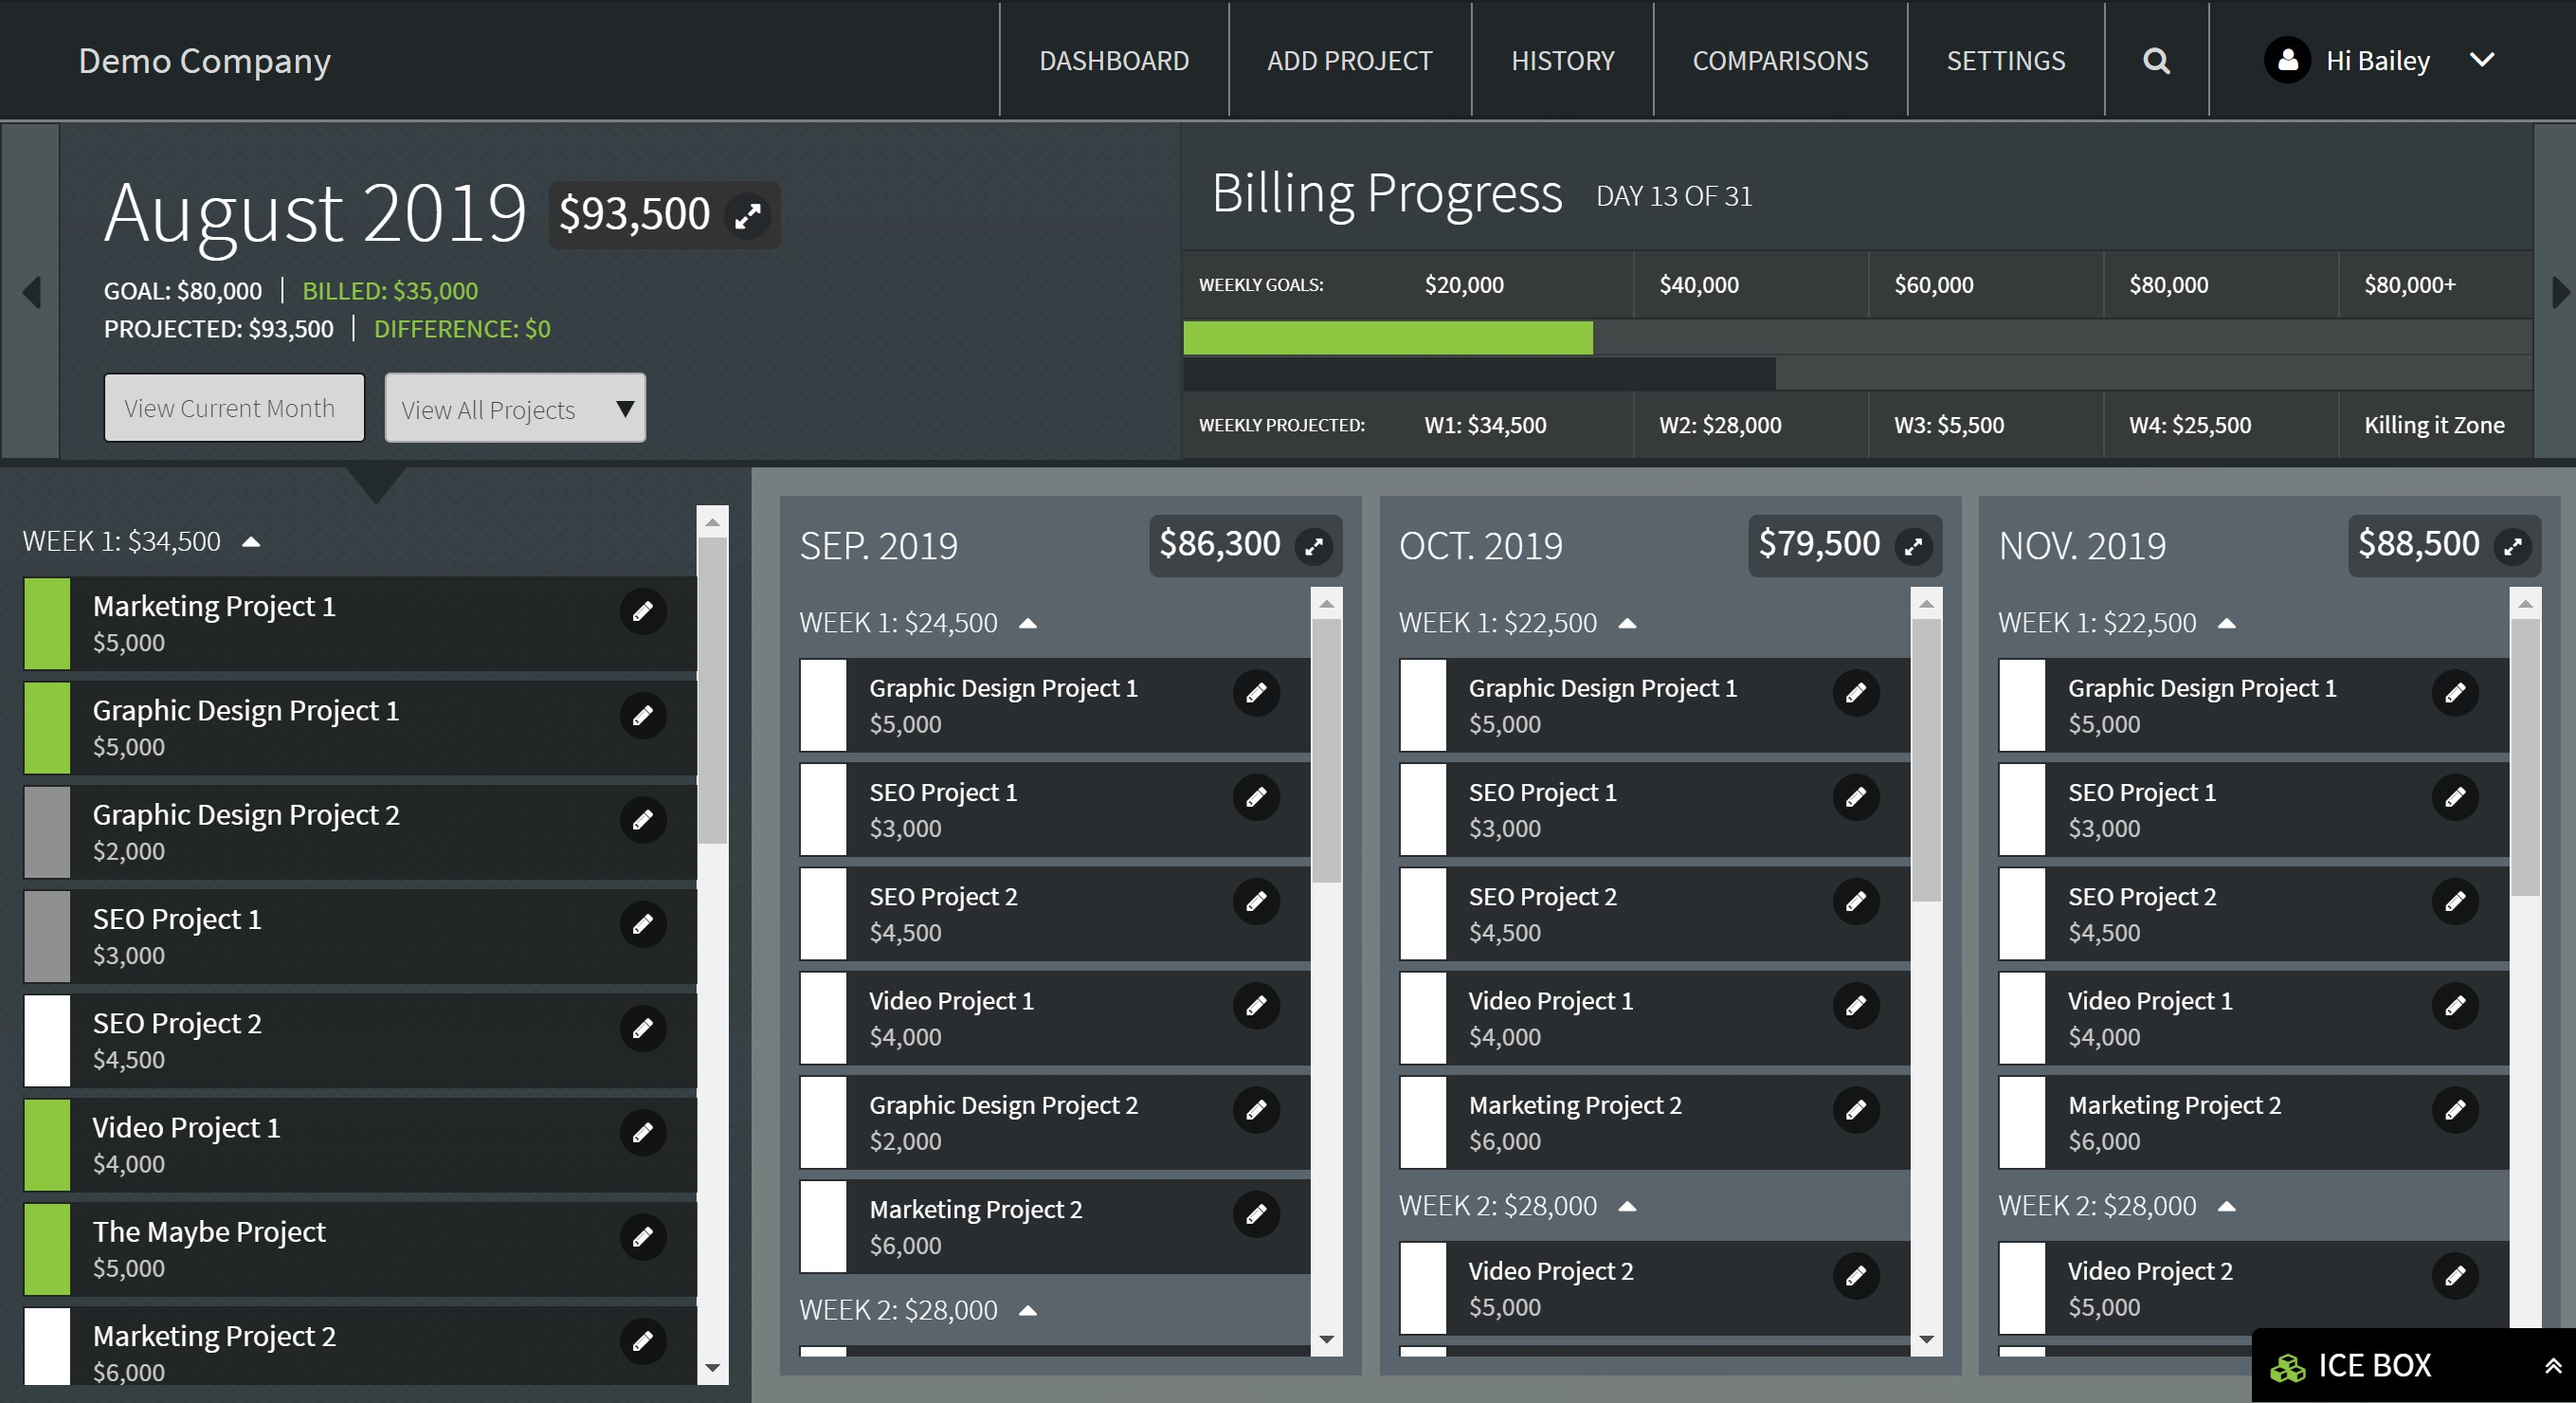Edit Marketing Project 2 in NOV. 2019

(x=2454, y=1110)
